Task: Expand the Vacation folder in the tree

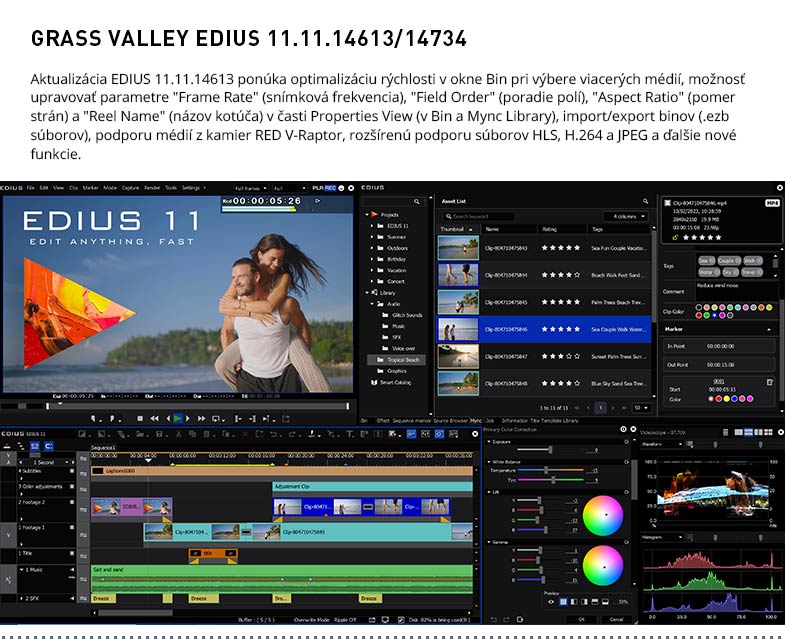Action: point(372,270)
